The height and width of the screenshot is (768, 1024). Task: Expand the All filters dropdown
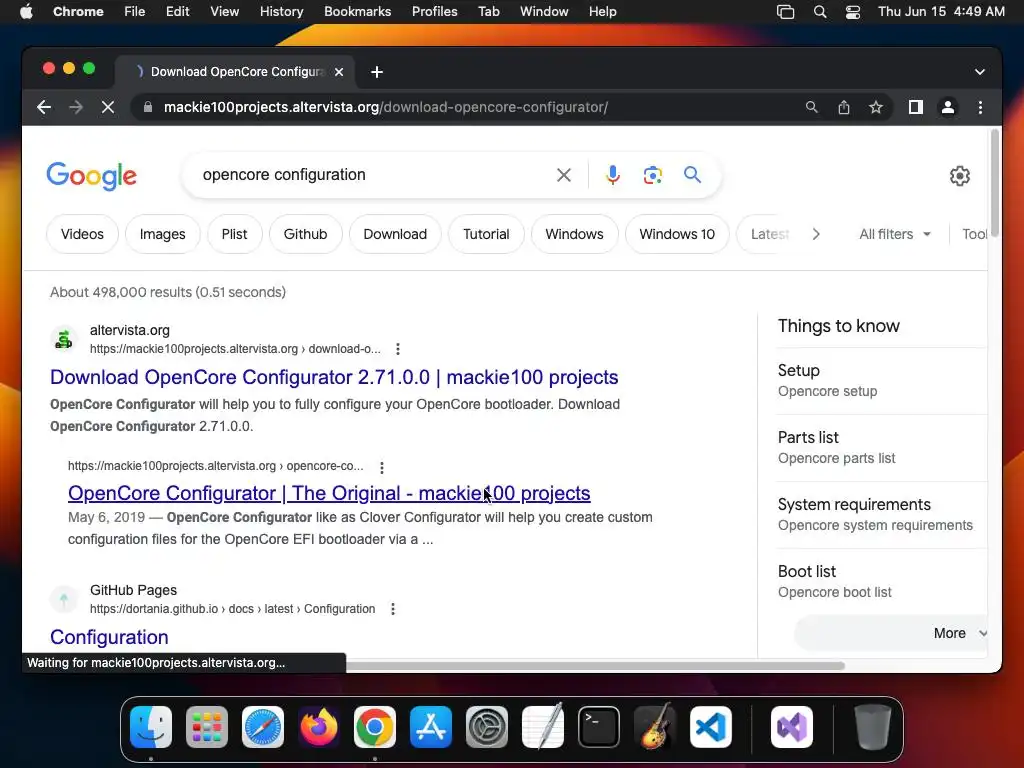[x=895, y=234]
